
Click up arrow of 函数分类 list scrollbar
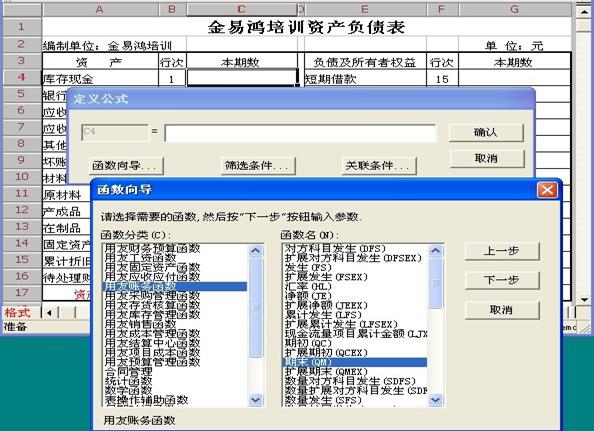pyautogui.click(x=256, y=250)
